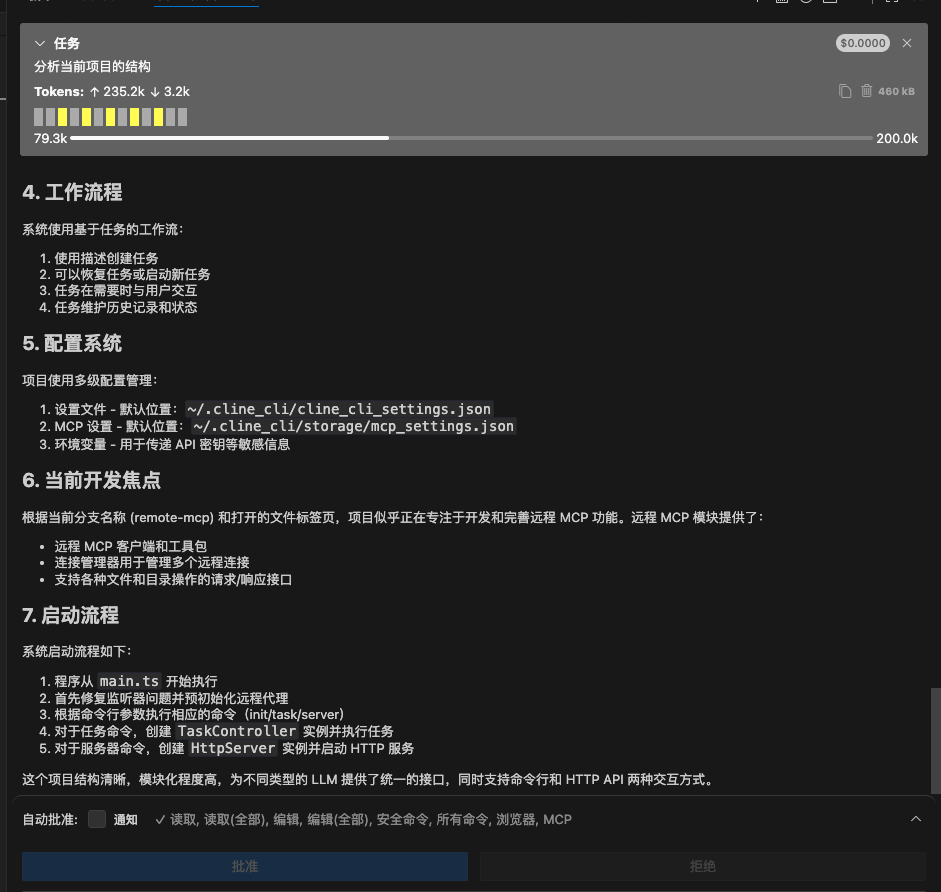Collapse the 任务 header chevron
Image resolution: width=941 pixels, height=892 pixels.
point(40,44)
